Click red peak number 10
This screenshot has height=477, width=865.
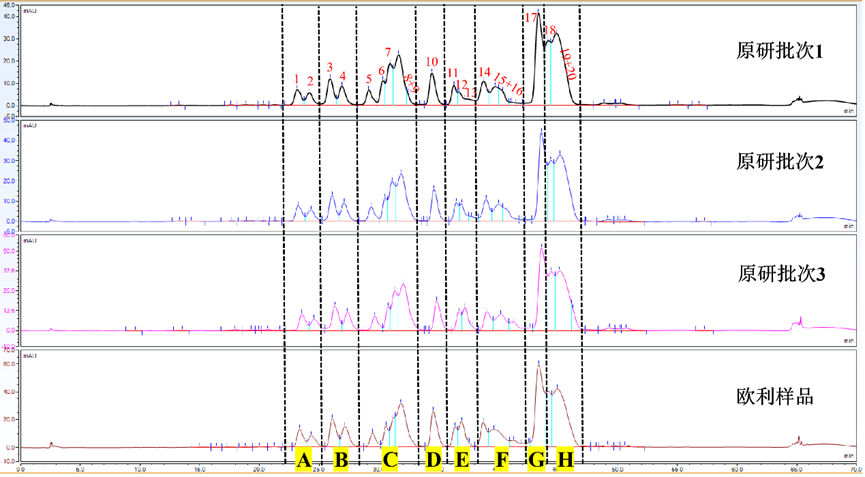[x=431, y=62]
